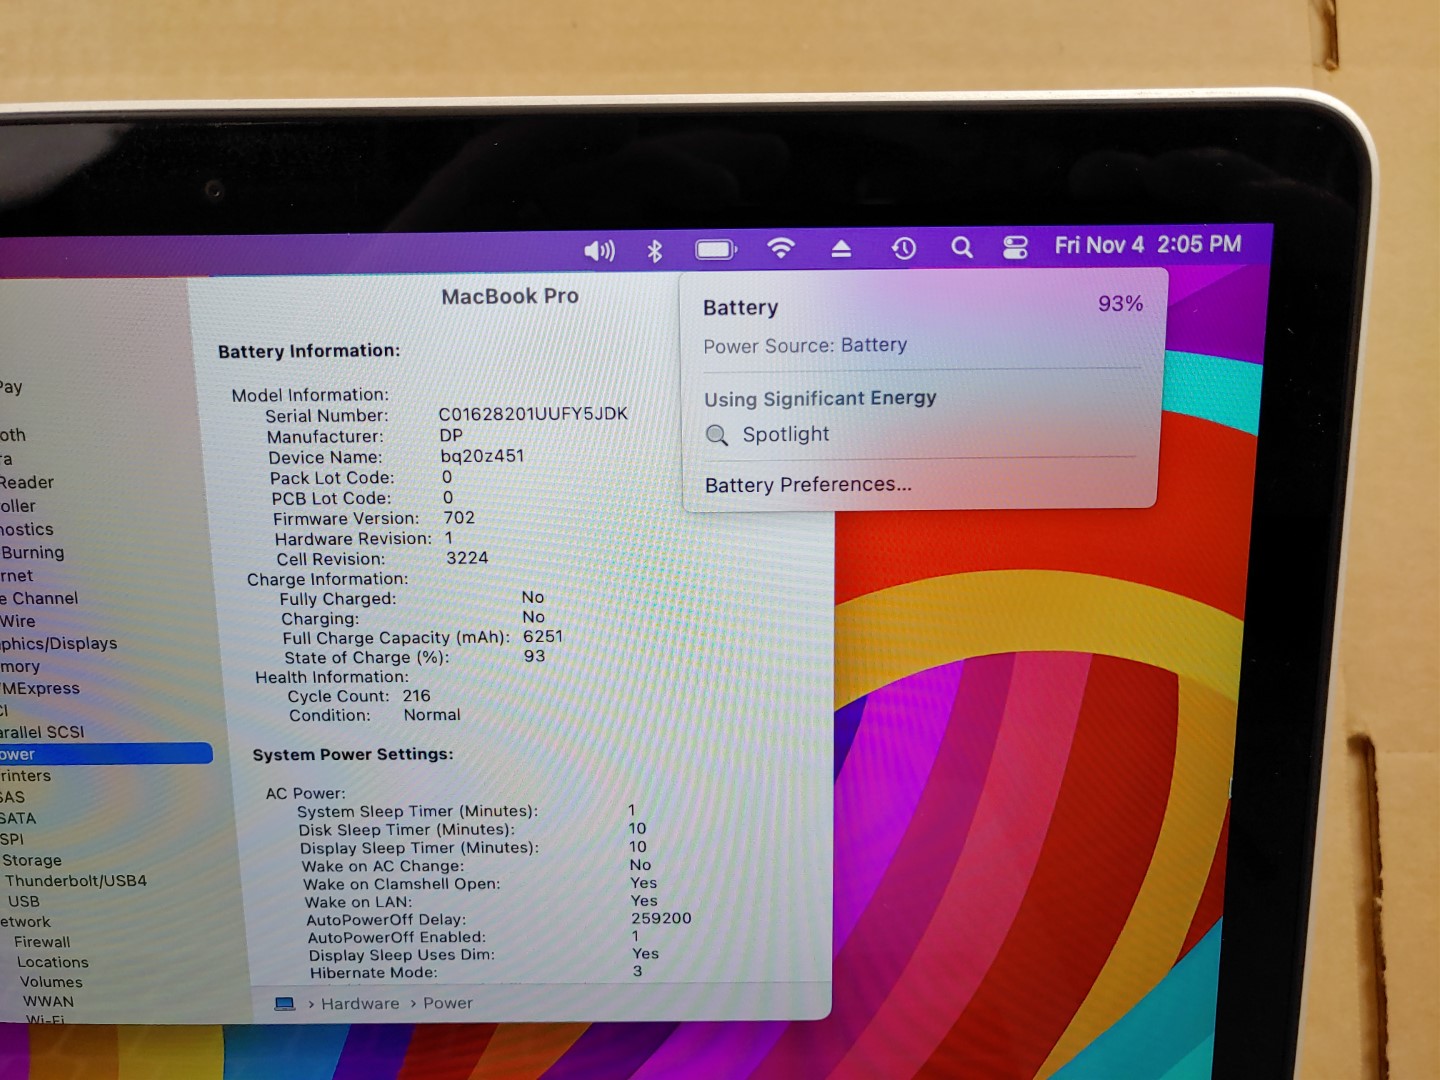Click Cell Revision value 3224

467,558
